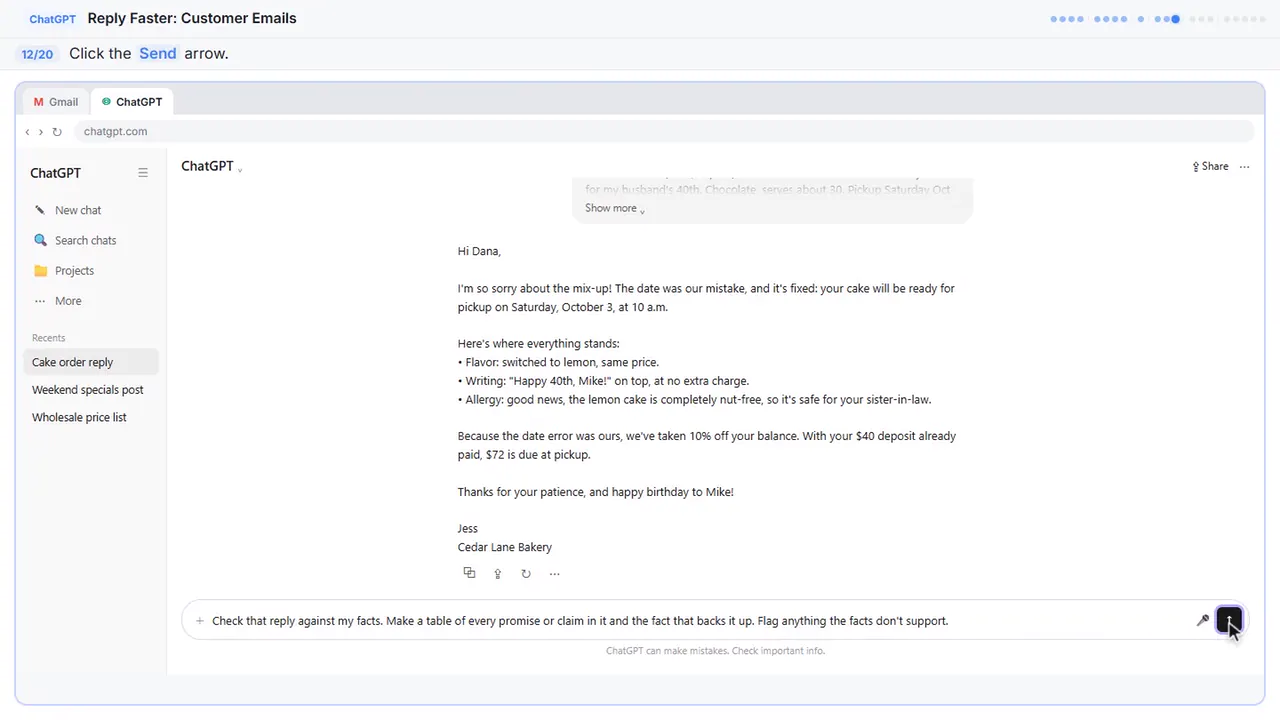
Task: Click the 'Hi Dana,' greeting line
Action: pos(479,251)
